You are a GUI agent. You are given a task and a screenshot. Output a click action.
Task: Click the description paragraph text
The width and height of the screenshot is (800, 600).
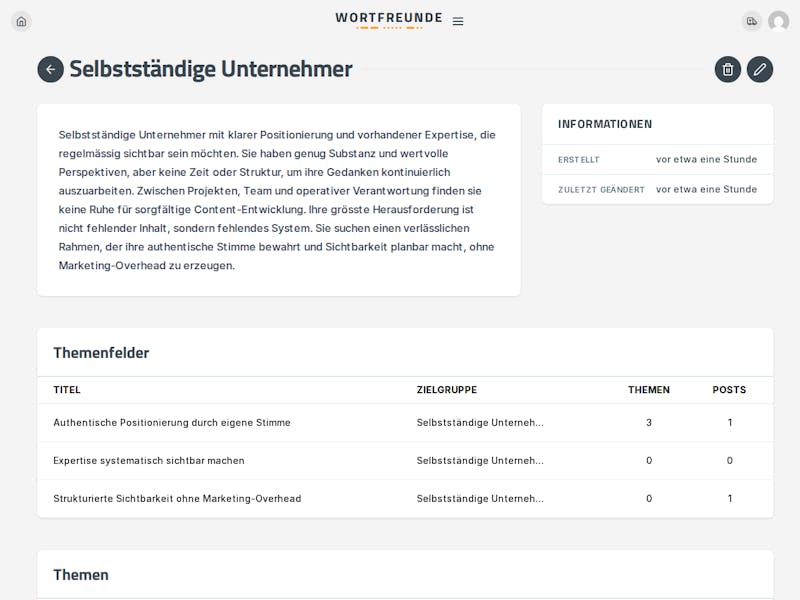(x=277, y=200)
